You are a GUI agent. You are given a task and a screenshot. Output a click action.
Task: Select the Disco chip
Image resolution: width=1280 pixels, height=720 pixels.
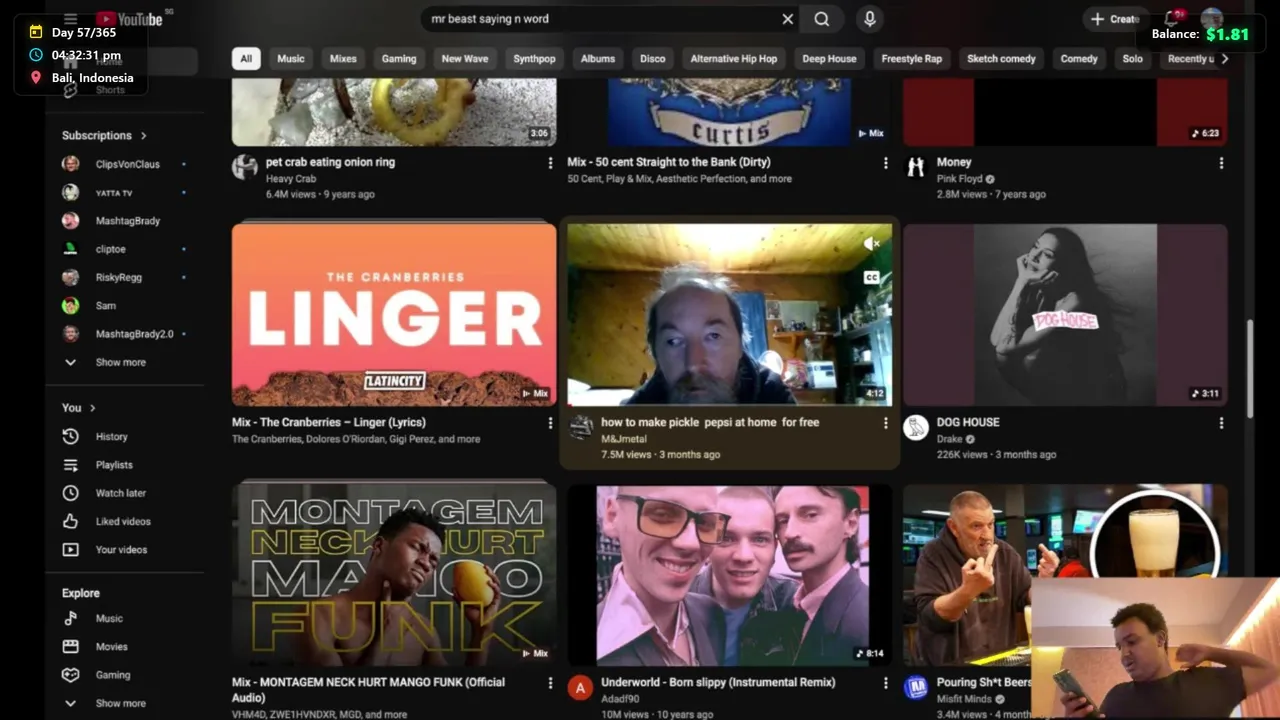[653, 59]
